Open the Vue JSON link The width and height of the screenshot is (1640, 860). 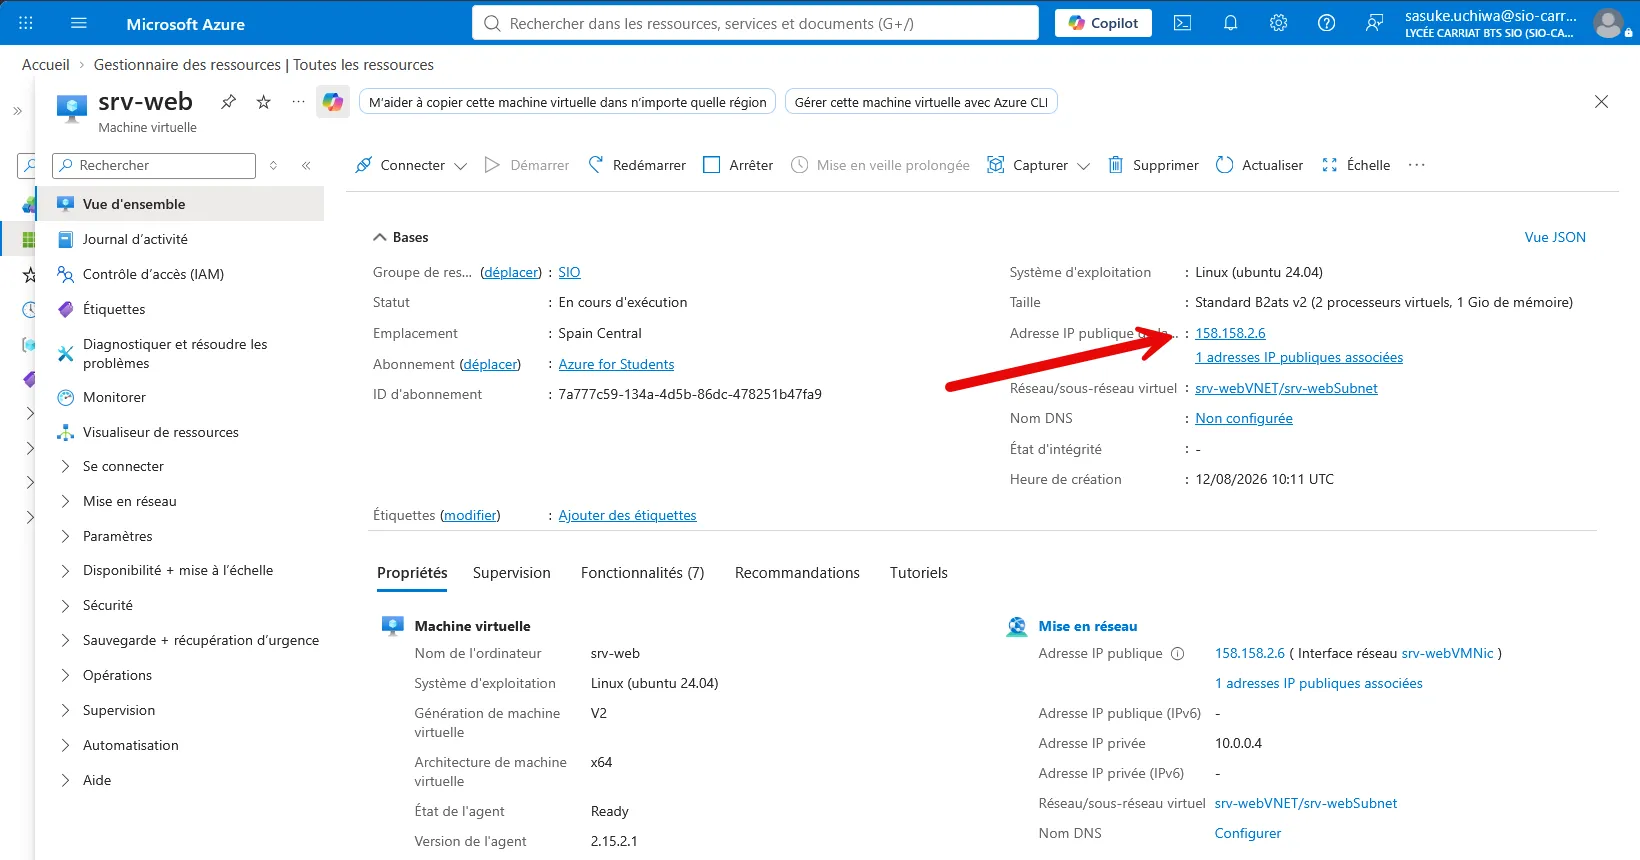(x=1555, y=237)
